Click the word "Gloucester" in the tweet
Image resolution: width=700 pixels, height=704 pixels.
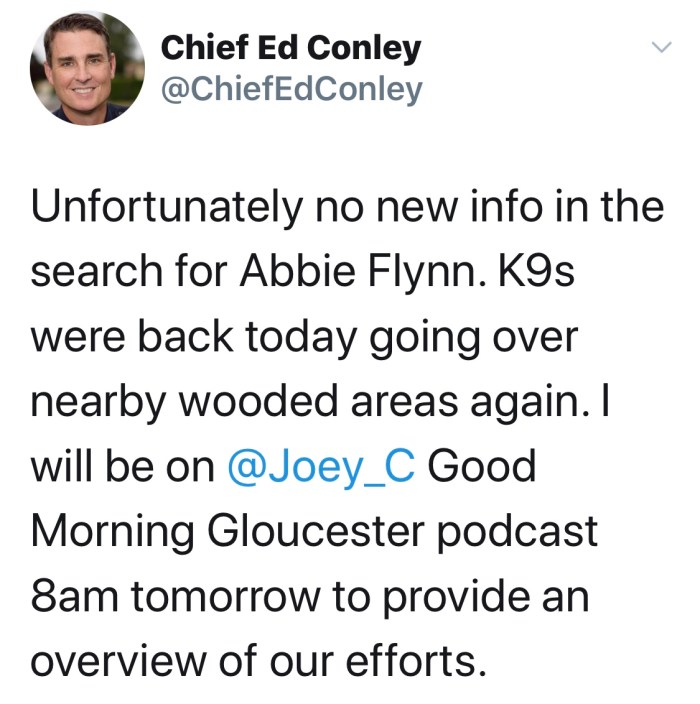(325, 531)
